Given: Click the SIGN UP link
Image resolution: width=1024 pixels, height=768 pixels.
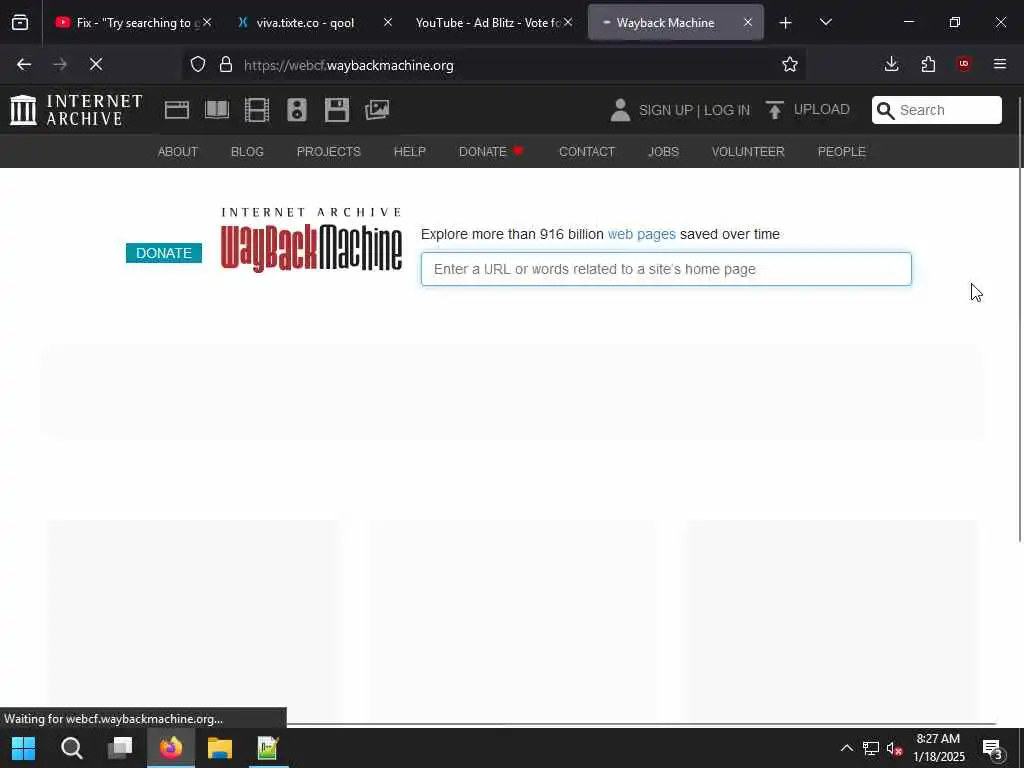Looking at the screenshot, I should pyautogui.click(x=666, y=110).
